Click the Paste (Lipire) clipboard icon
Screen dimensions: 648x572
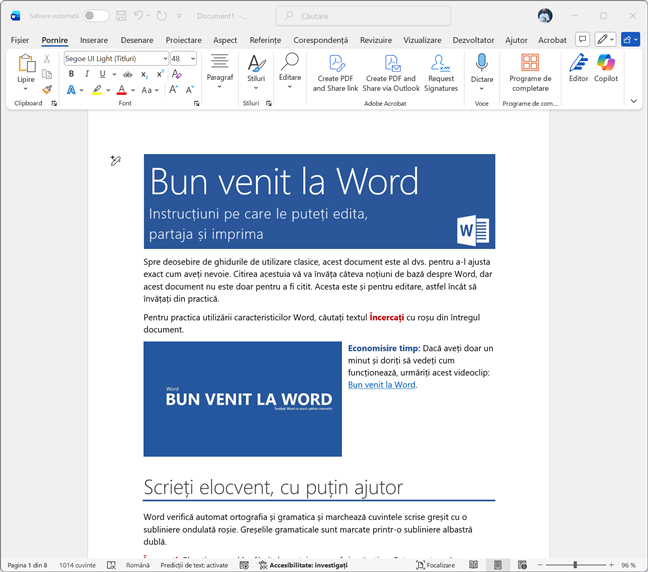[x=26, y=63]
